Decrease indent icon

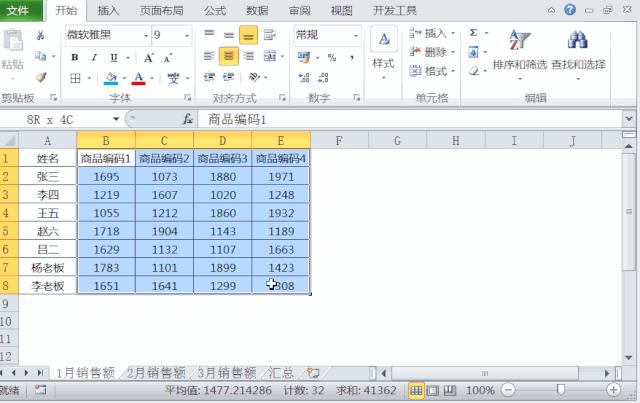click(209, 77)
